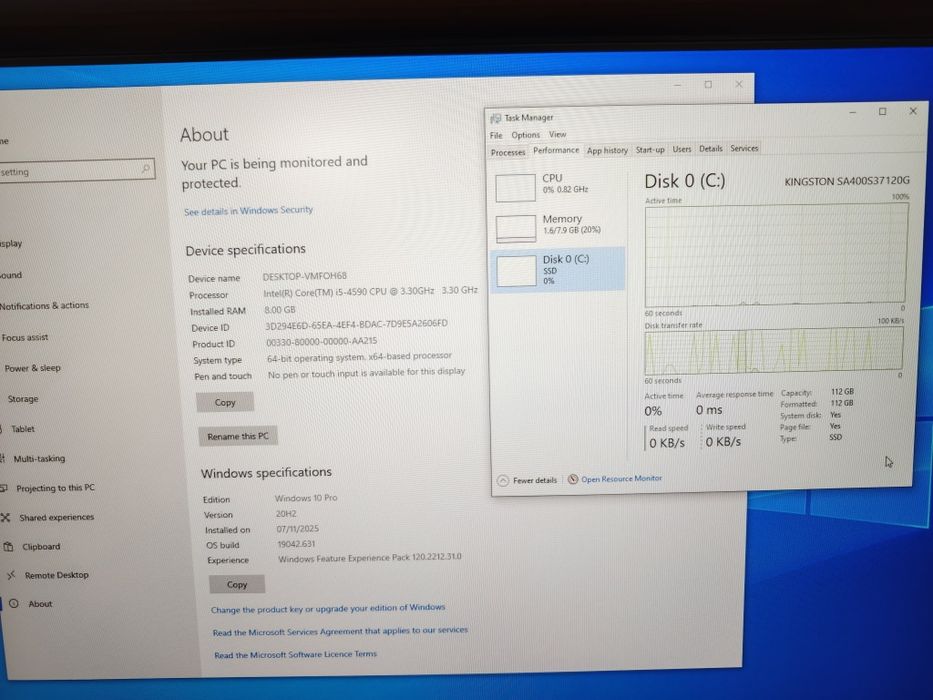This screenshot has width=933, height=700.
Task: Close the Task Manager window
Action: 913,111
